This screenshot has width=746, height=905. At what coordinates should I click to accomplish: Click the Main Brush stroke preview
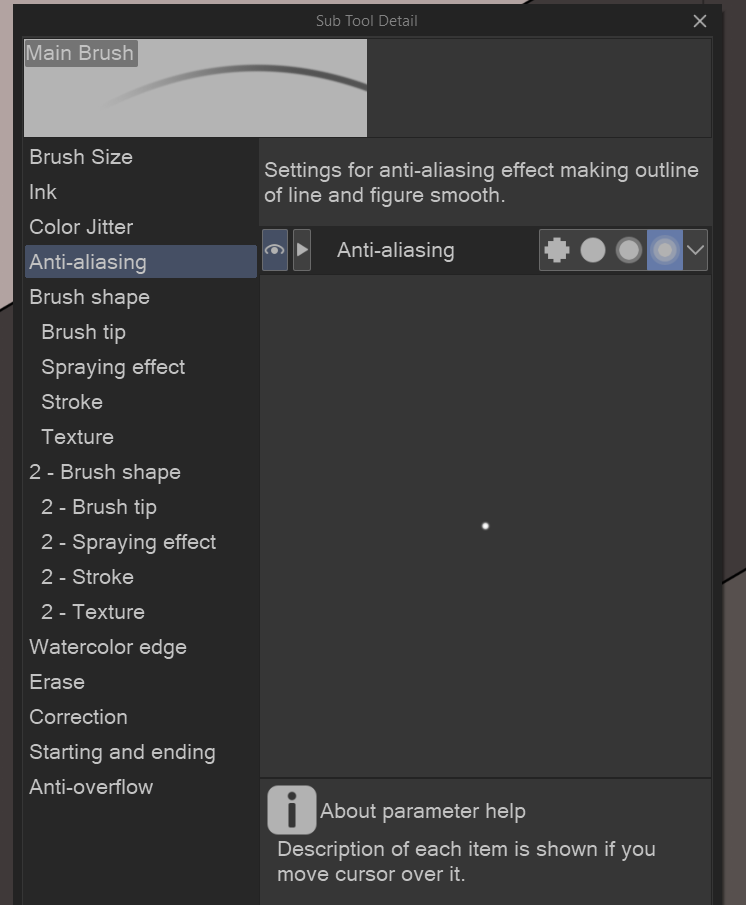[195, 88]
